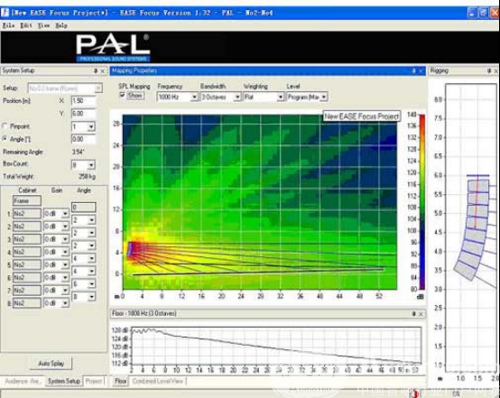500x398 pixels.
Task: Expand the Weighting dropdown
Action: pos(280,97)
